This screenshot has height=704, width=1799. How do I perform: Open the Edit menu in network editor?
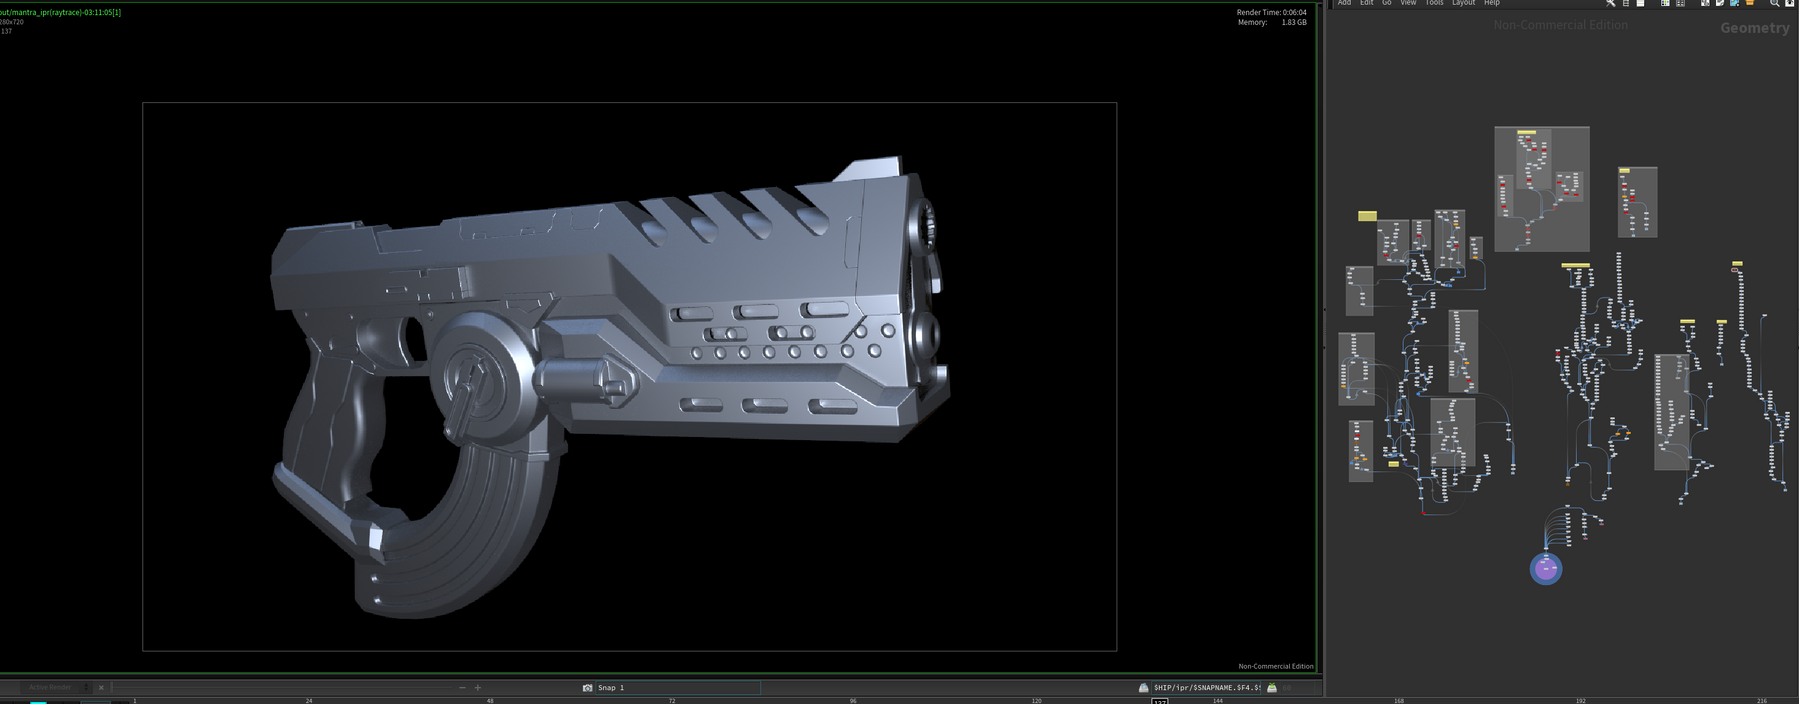click(1366, 3)
